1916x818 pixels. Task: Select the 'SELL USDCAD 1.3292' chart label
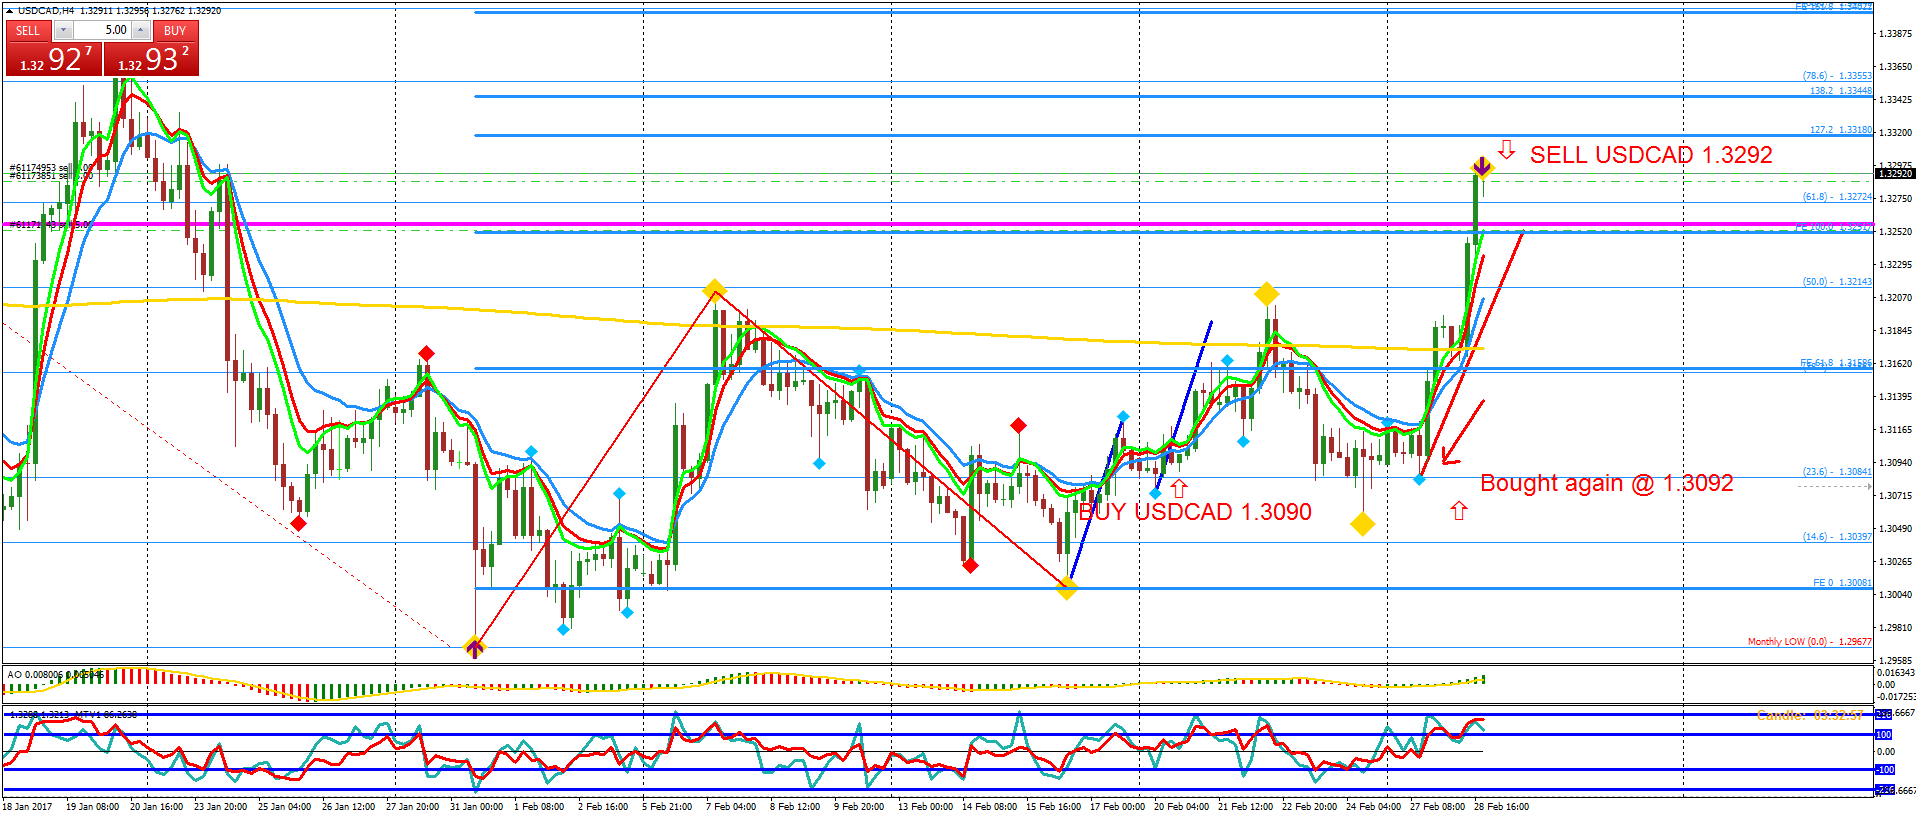tap(1651, 155)
